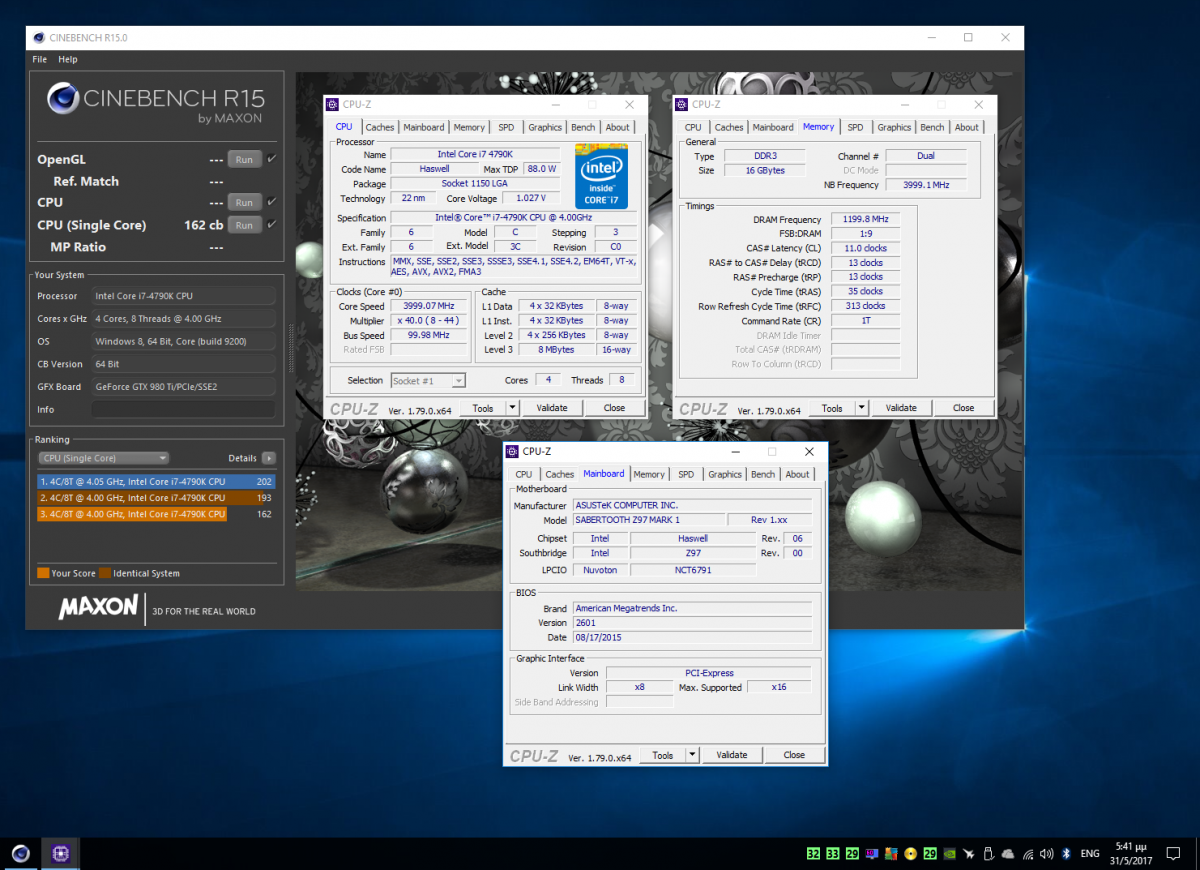The height and width of the screenshot is (870, 1200).
Task: Open the clock showing 31/5/2017
Action: tap(1131, 854)
